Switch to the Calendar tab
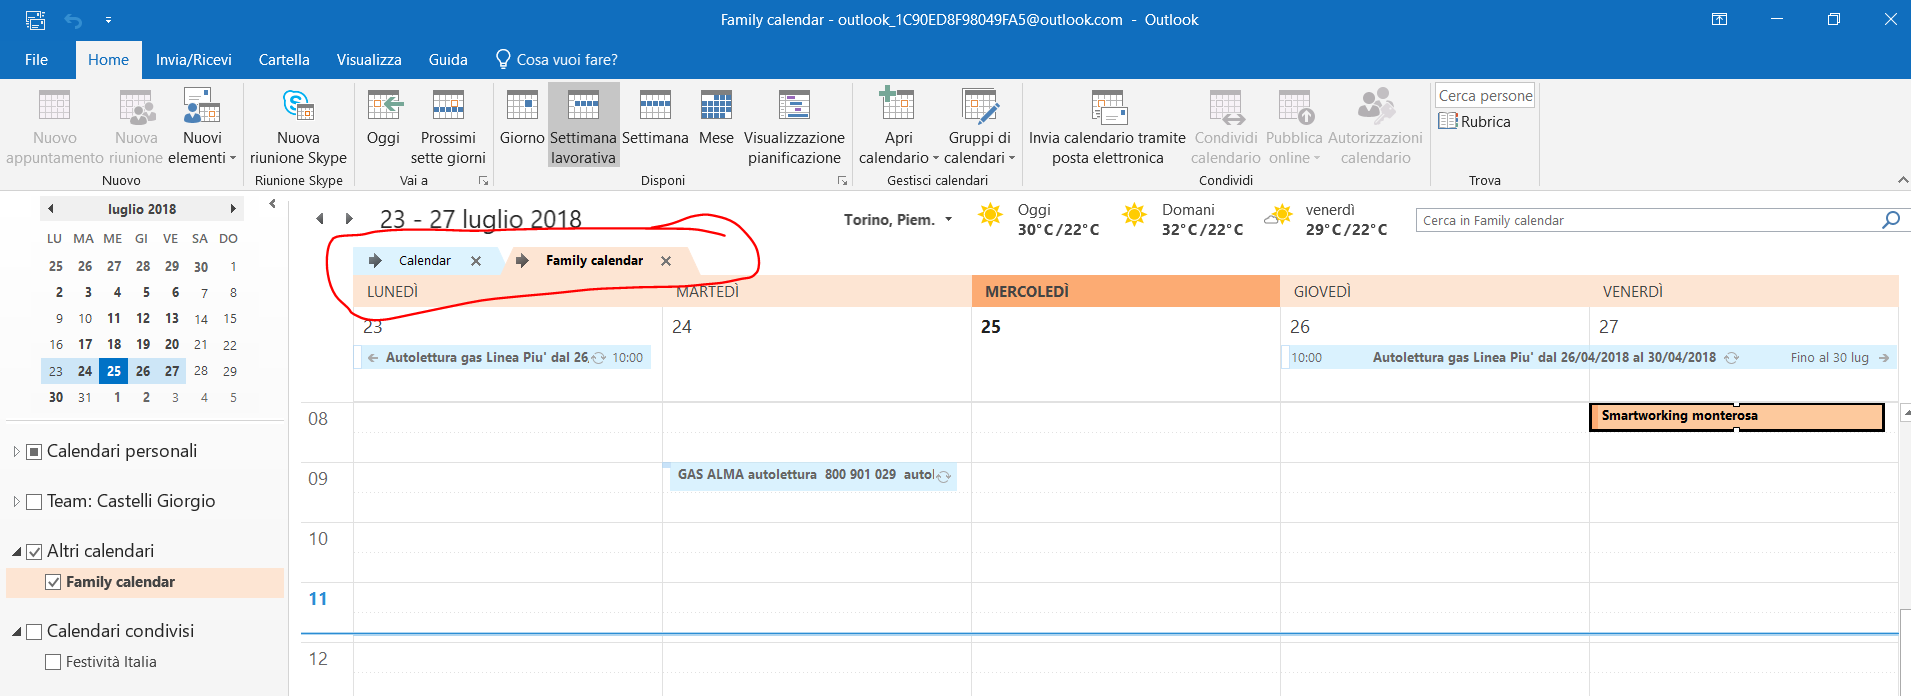This screenshot has width=1911, height=696. pyautogui.click(x=424, y=261)
